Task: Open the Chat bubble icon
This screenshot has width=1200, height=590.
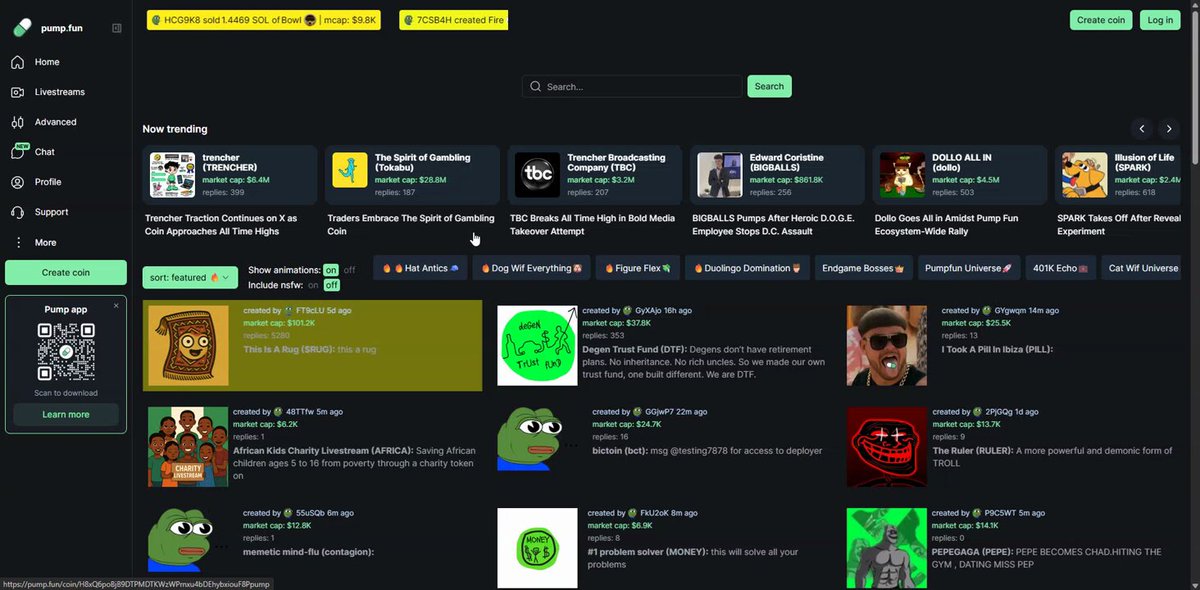Action: click(x=19, y=152)
